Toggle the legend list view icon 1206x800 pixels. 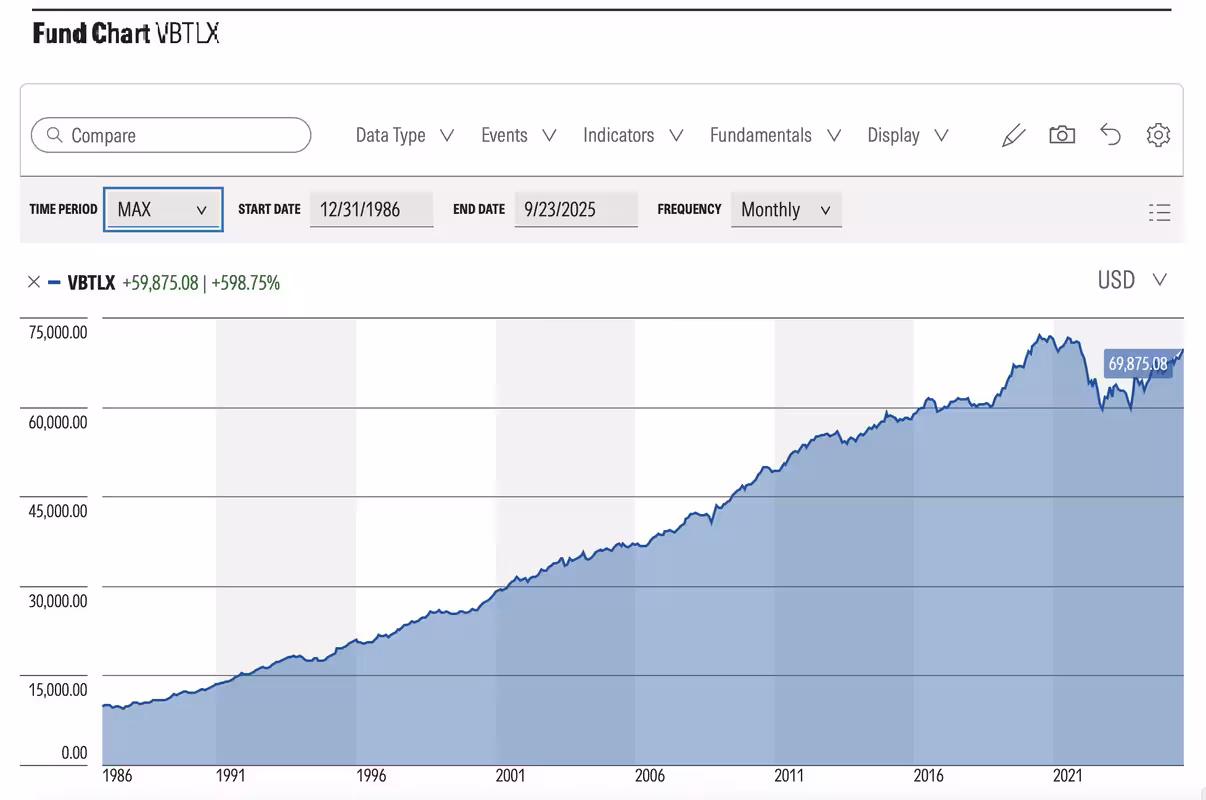[x=1160, y=212]
